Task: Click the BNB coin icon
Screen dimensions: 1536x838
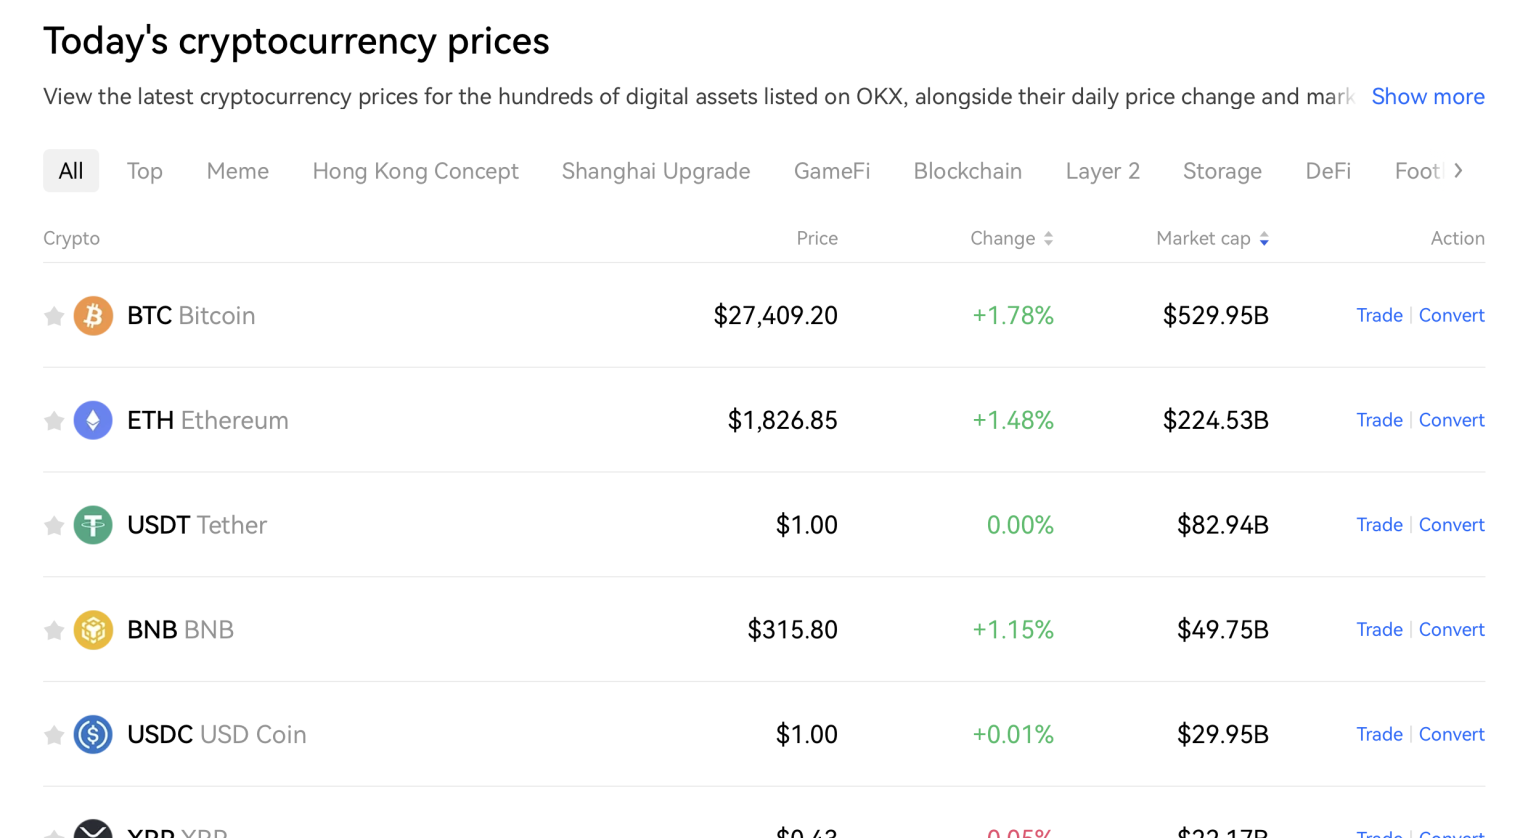Action: (x=92, y=629)
